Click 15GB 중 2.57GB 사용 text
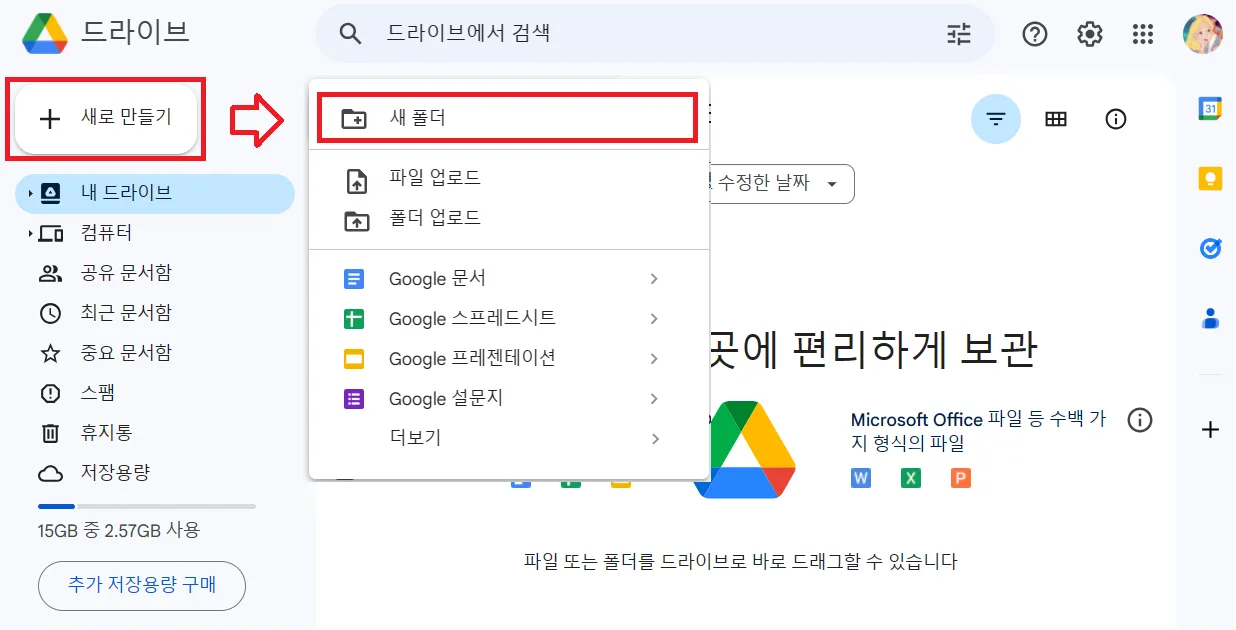 [118, 531]
